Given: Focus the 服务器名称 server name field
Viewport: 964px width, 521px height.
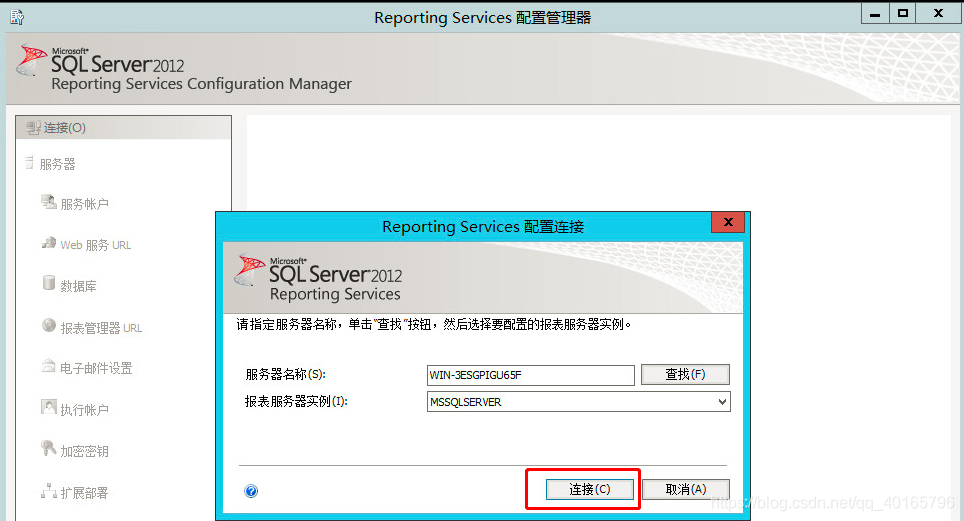Looking at the screenshot, I should click(531, 375).
